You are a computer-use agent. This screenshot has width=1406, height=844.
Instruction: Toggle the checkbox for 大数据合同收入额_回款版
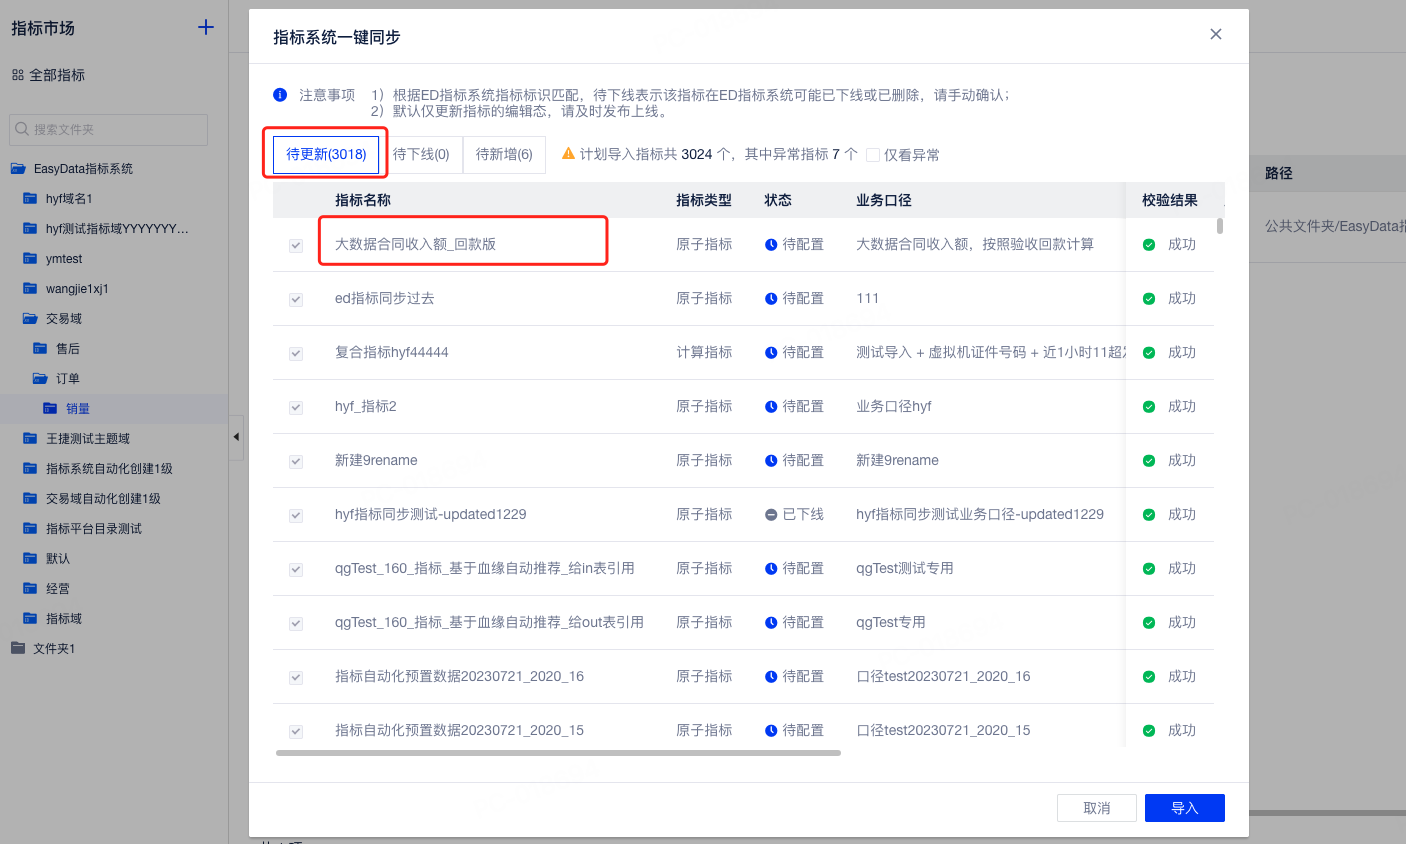point(296,245)
